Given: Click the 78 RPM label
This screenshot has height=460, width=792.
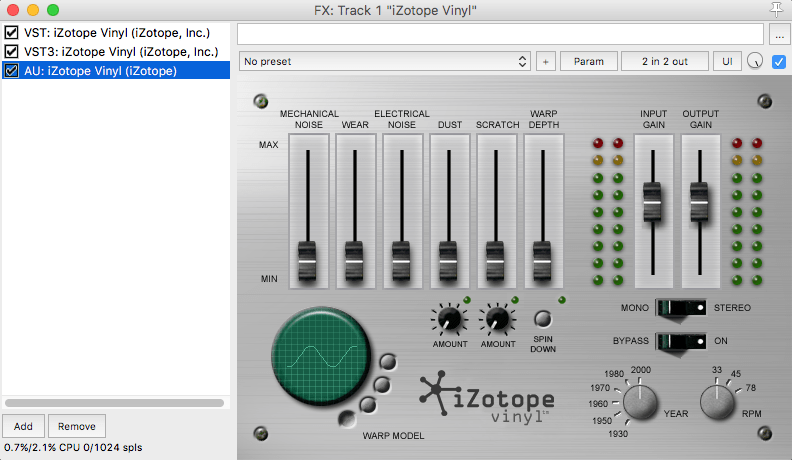Looking at the screenshot, I should (751, 388).
